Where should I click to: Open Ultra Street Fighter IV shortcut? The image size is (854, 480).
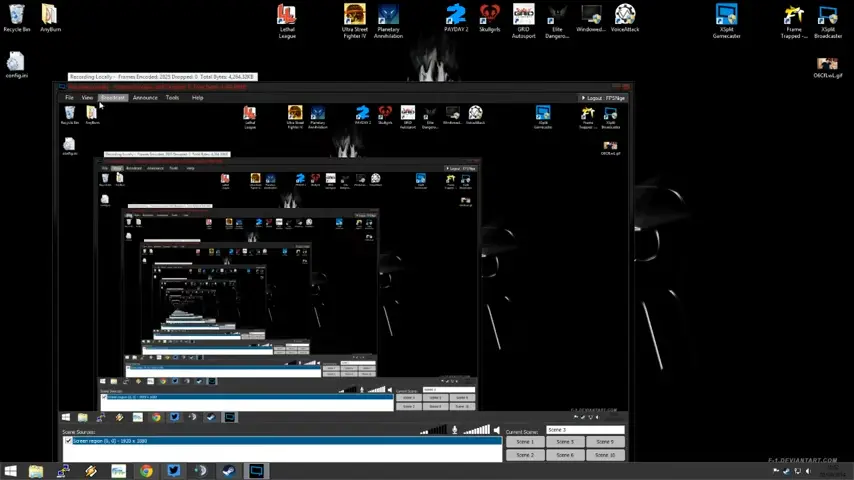click(x=355, y=21)
